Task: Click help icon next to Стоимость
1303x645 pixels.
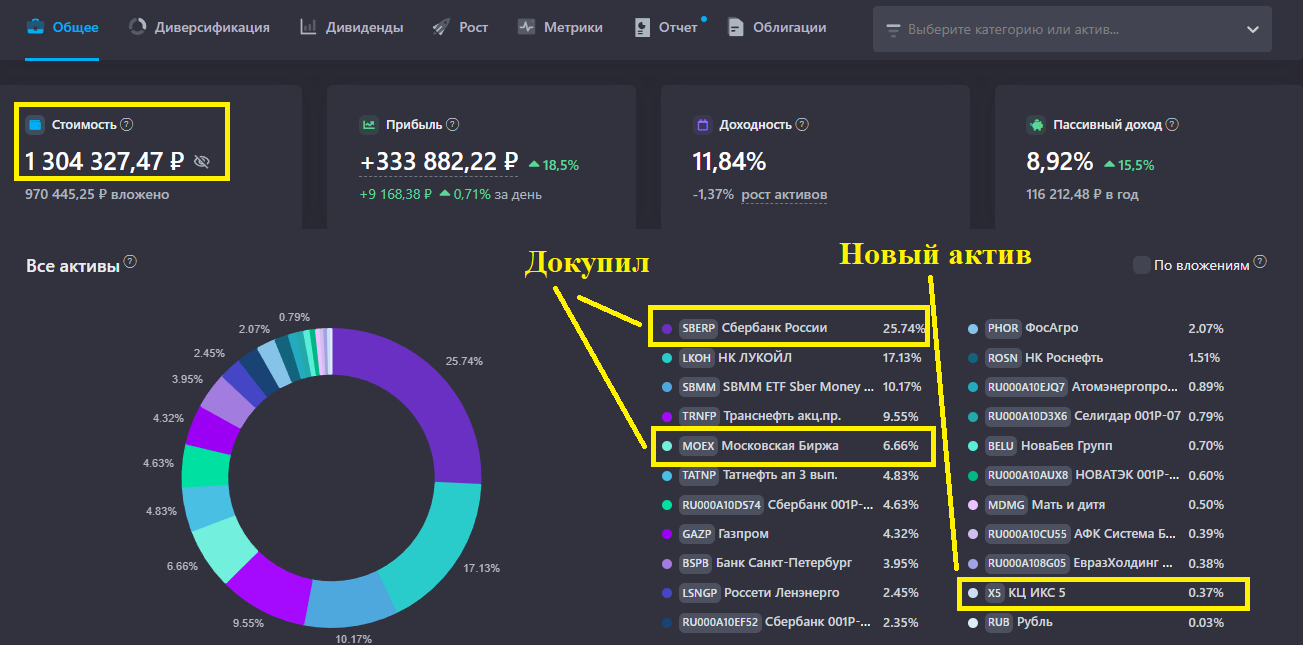Action: click(x=127, y=125)
